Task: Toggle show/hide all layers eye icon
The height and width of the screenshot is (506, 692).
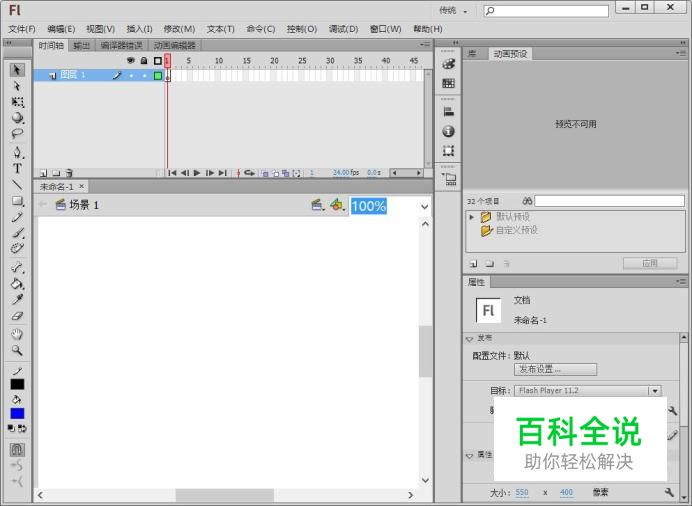Action: [x=131, y=60]
